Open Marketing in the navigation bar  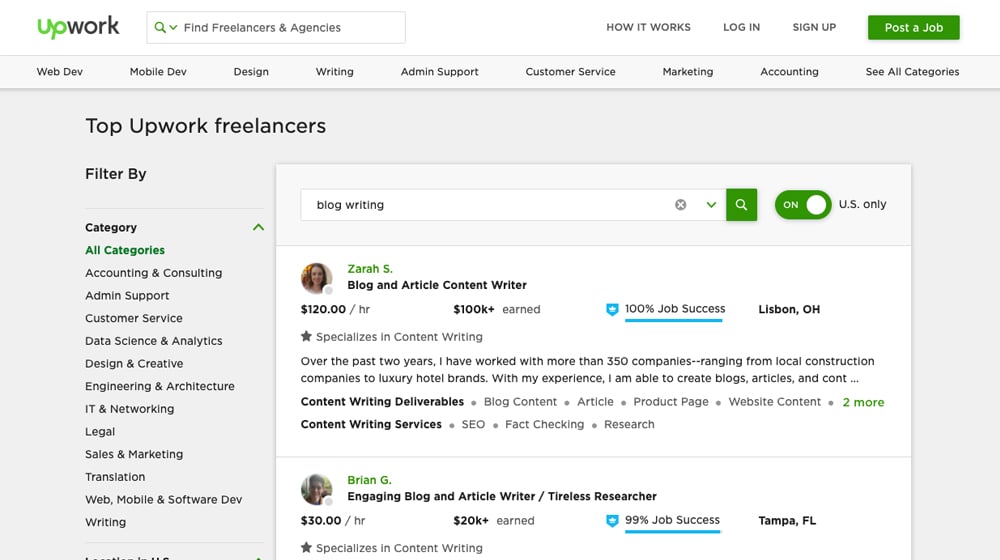[688, 71]
